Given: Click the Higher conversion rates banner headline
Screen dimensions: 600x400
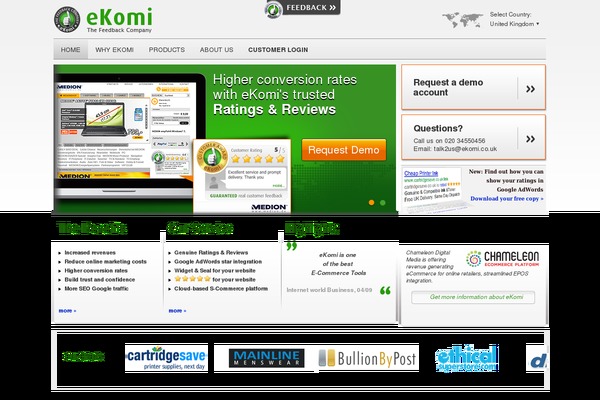Looking at the screenshot, I should (285, 95).
